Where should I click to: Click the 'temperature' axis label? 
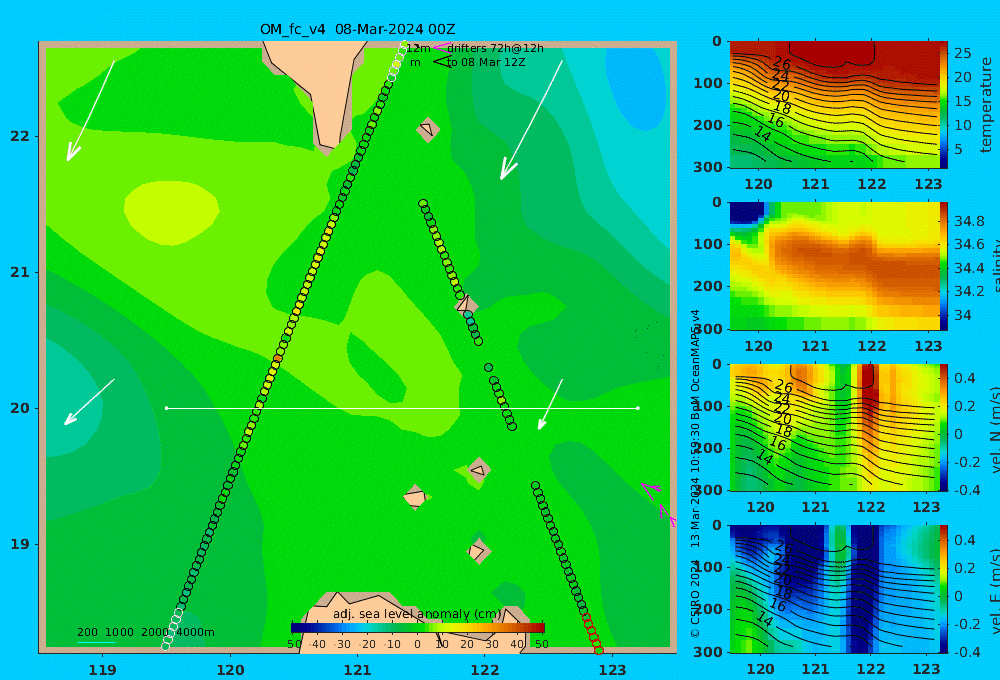coord(987,105)
